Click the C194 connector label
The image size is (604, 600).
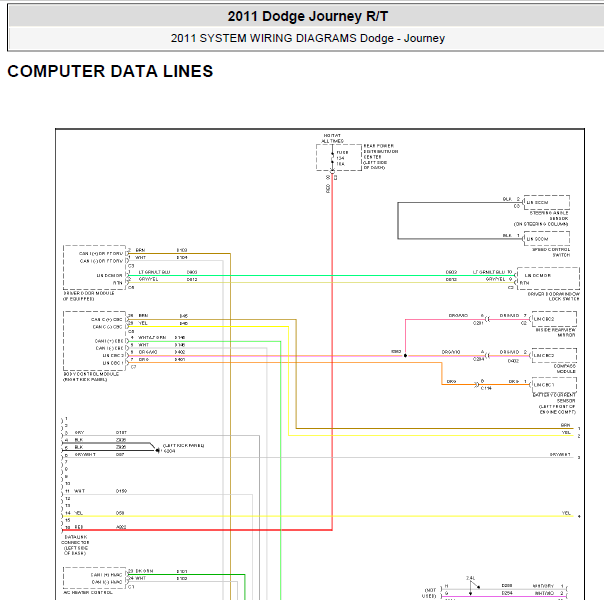point(486,388)
